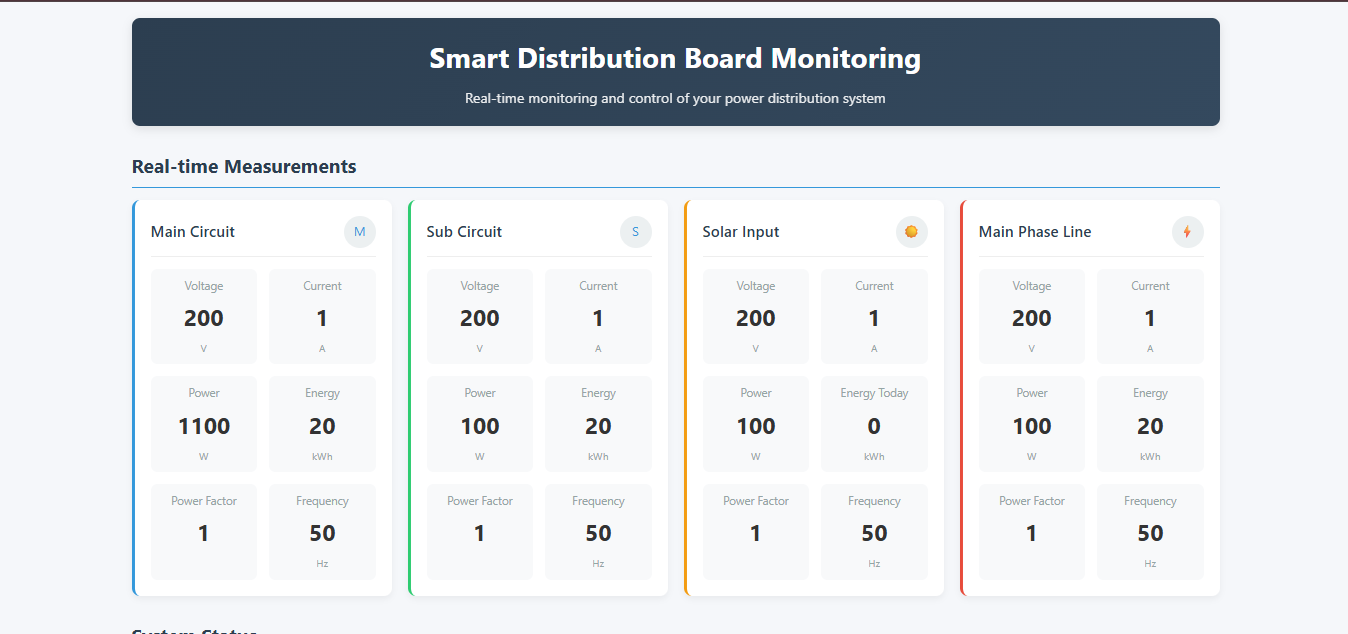Click the Sub Circuit Power Factor tile

[480, 531]
